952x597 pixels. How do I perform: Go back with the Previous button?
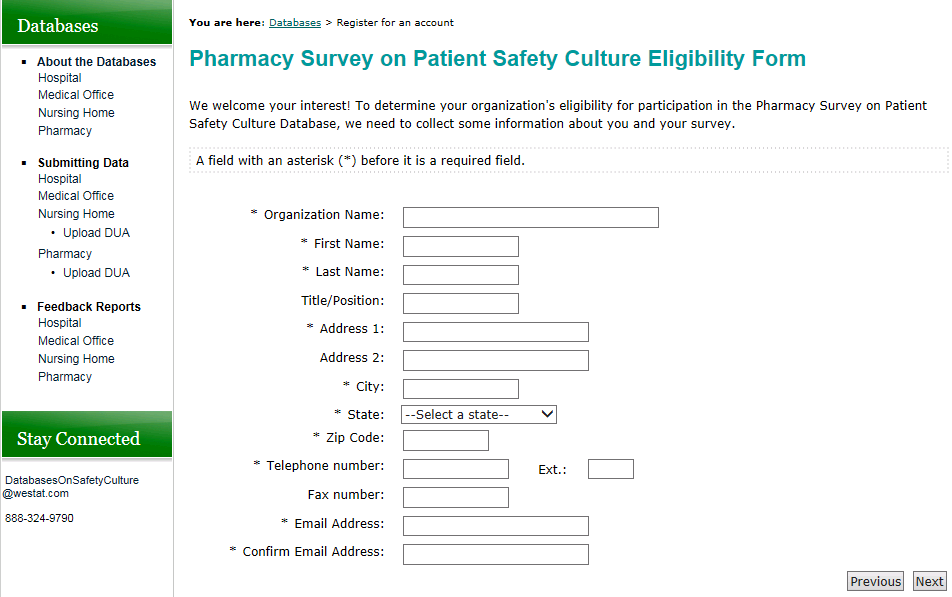tap(875, 582)
